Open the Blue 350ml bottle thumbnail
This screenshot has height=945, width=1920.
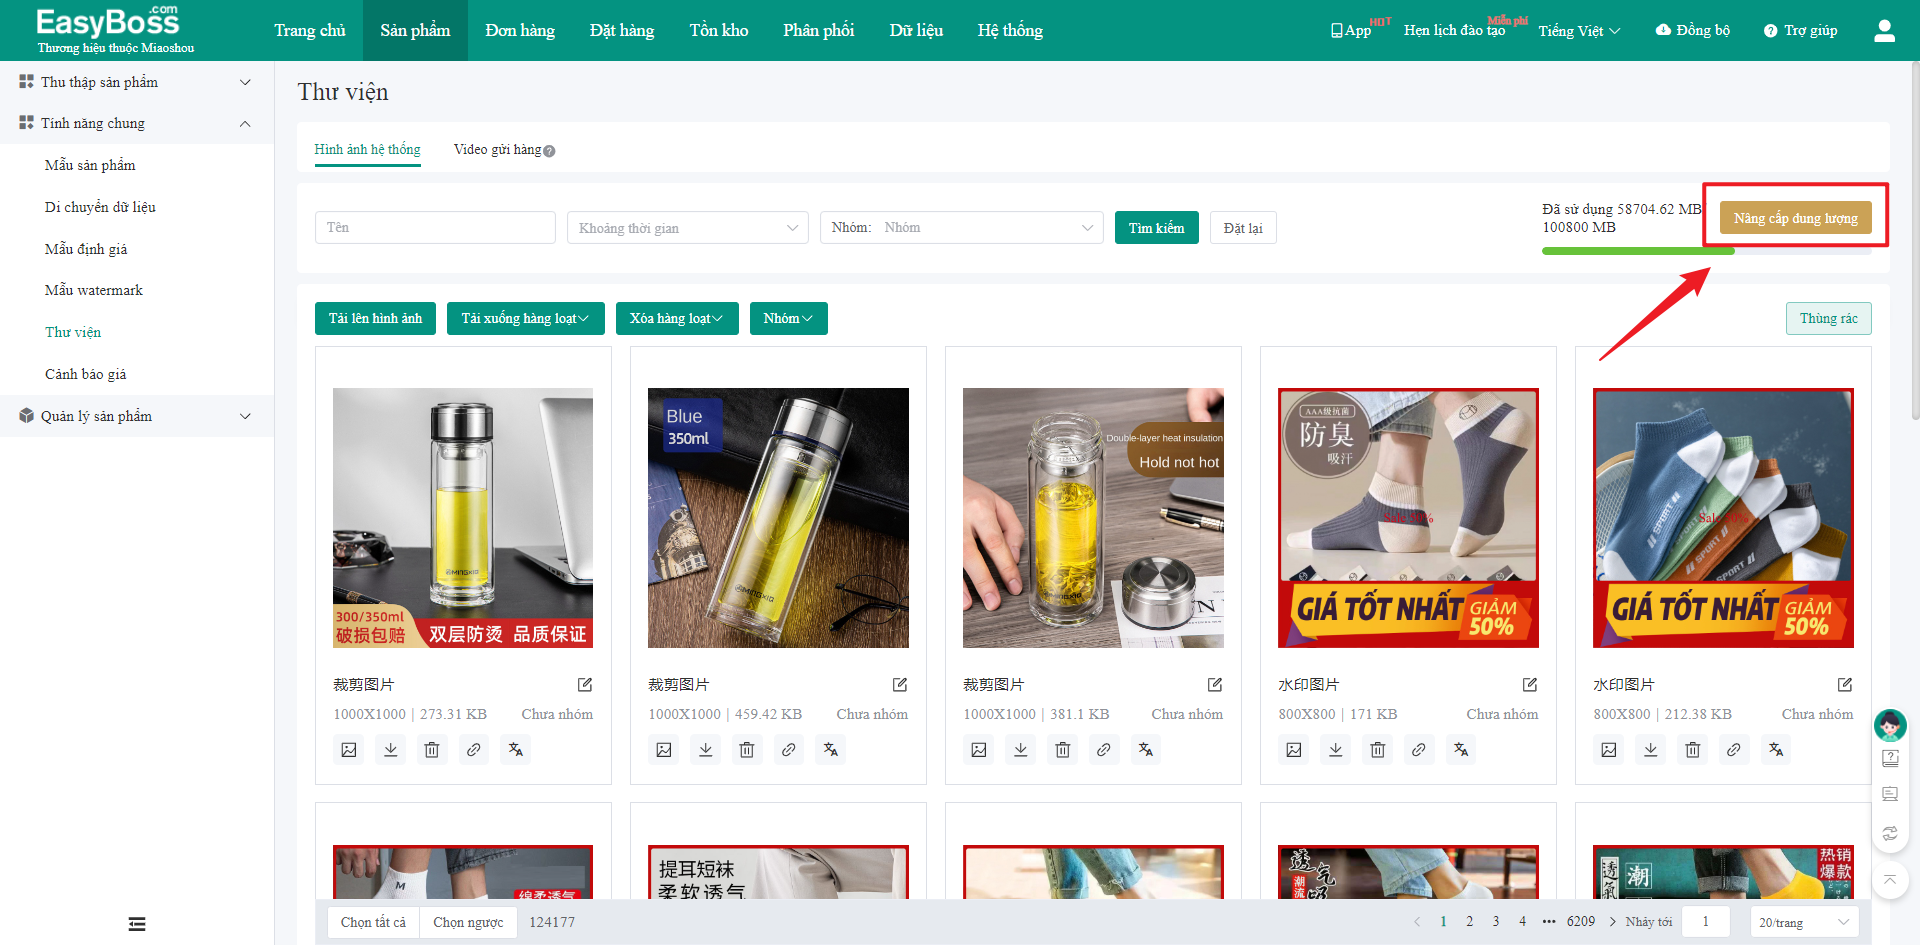click(778, 518)
